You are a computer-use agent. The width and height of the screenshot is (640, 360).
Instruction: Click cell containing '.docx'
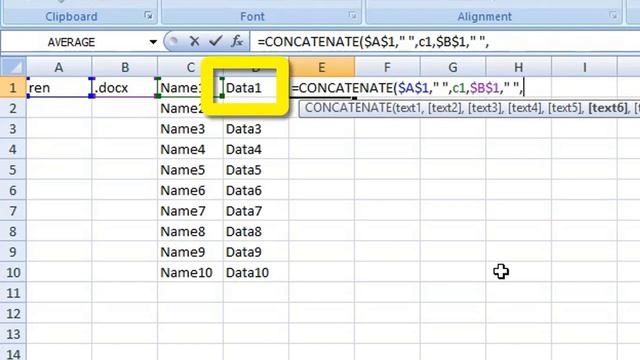click(x=125, y=87)
